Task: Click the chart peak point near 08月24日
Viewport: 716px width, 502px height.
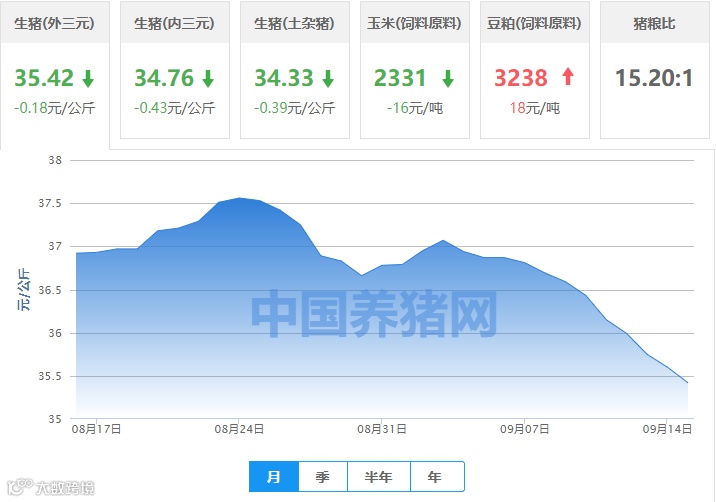Action: click(x=240, y=198)
